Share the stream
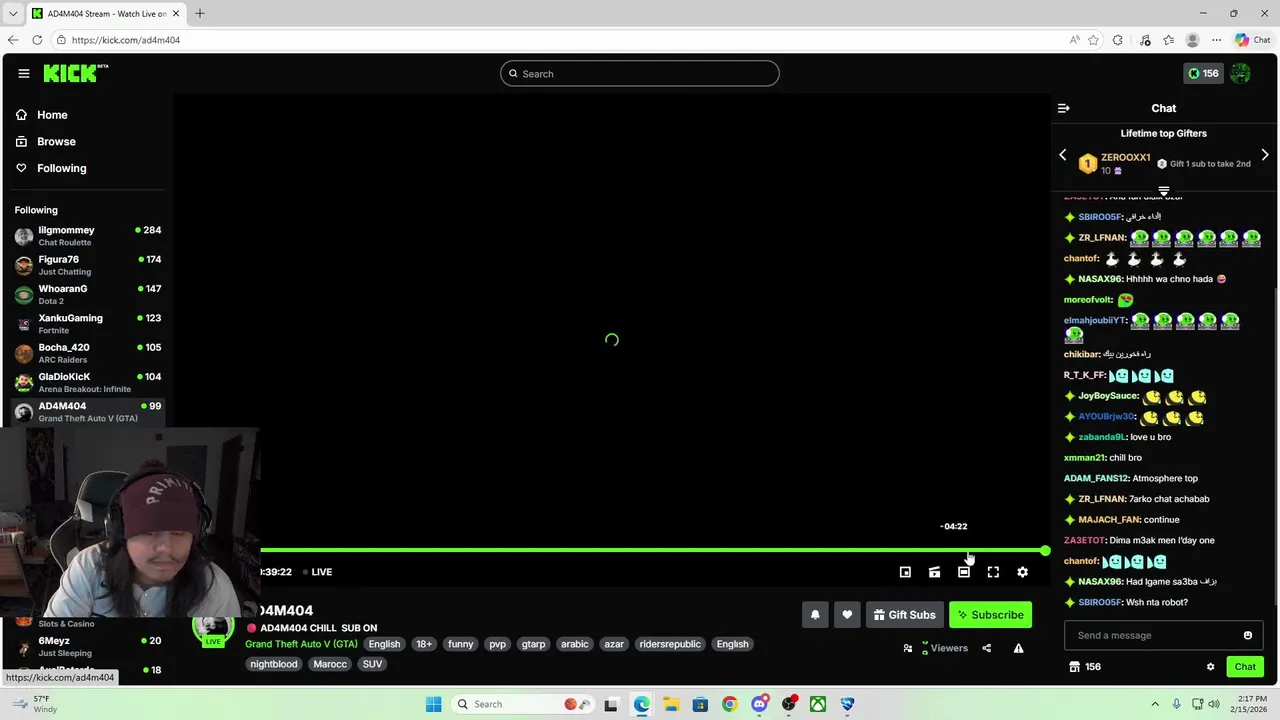1280x720 pixels. (986, 648)
